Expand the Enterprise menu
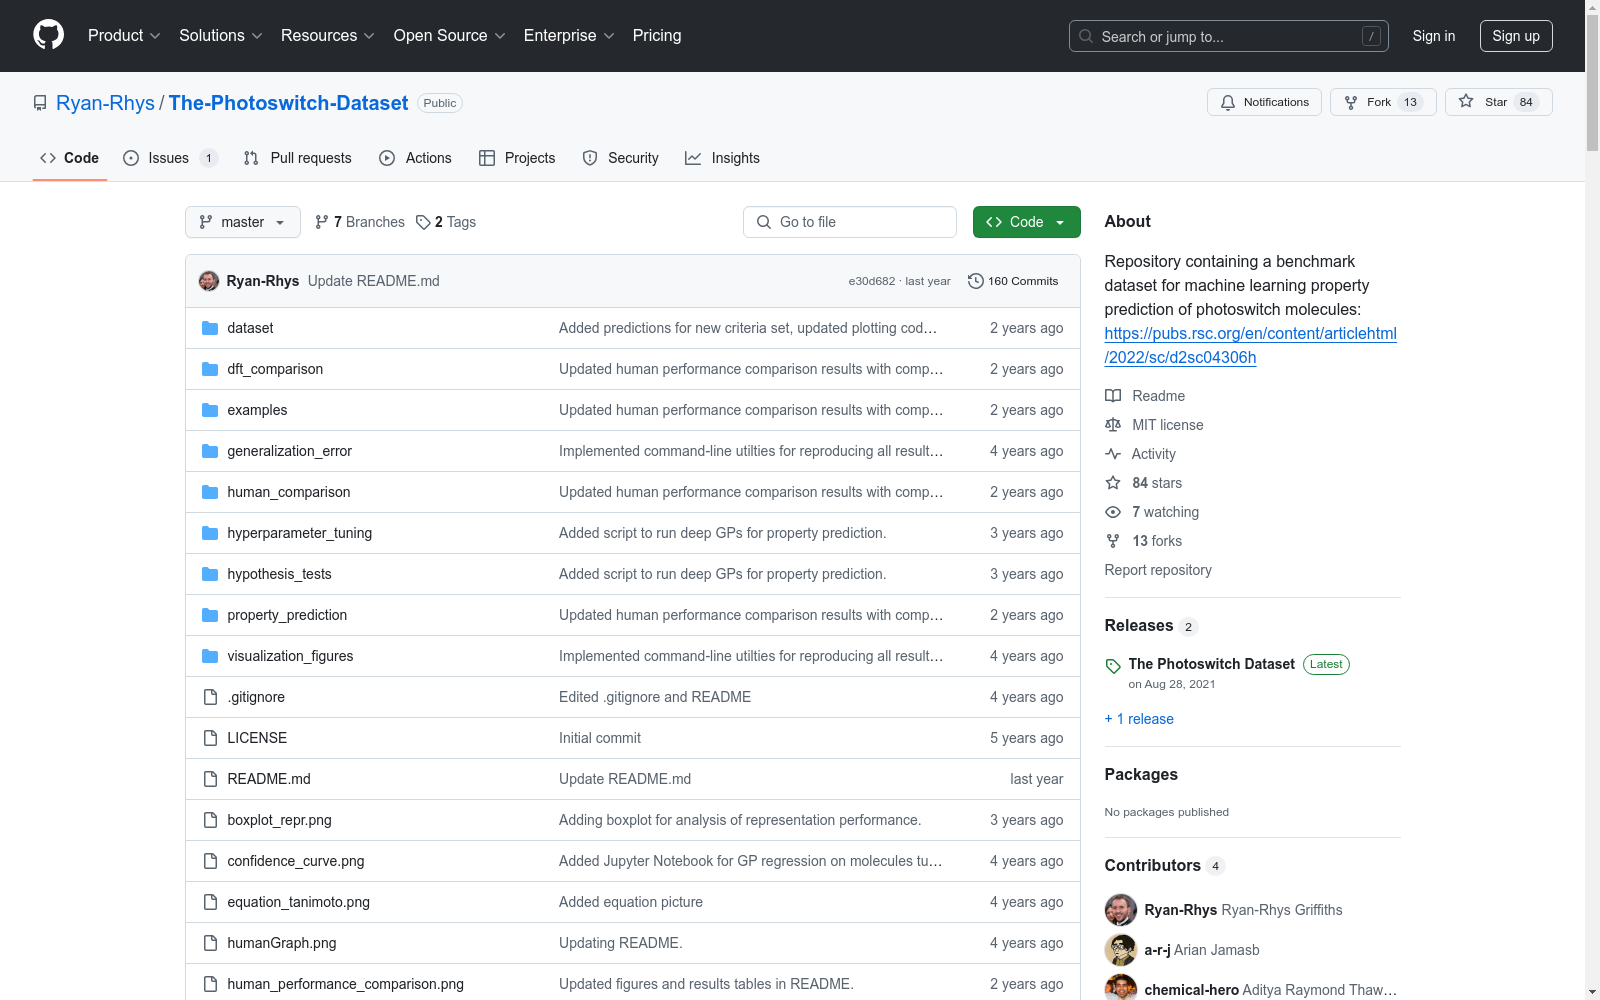 pyautogui.click(x=569, y=35)
